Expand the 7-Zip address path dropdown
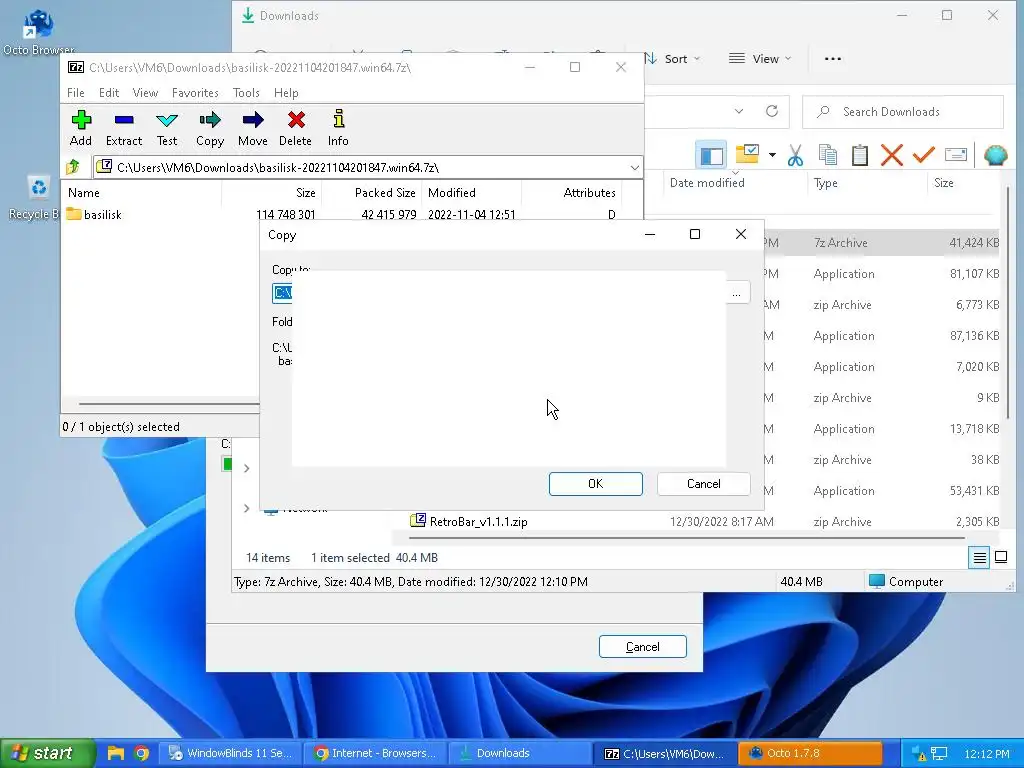This screenshot has width=1024, height=768. click(x=634, y=168)
